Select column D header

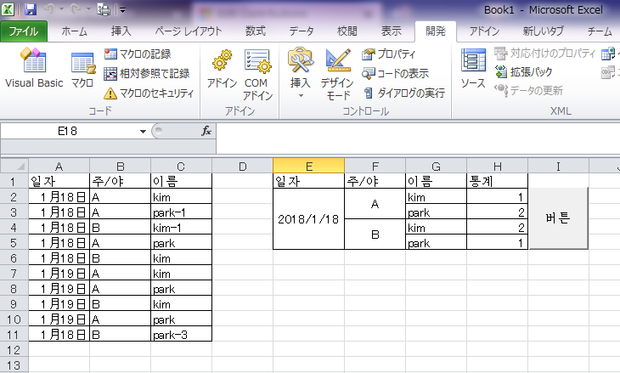(x=242, y=167)
